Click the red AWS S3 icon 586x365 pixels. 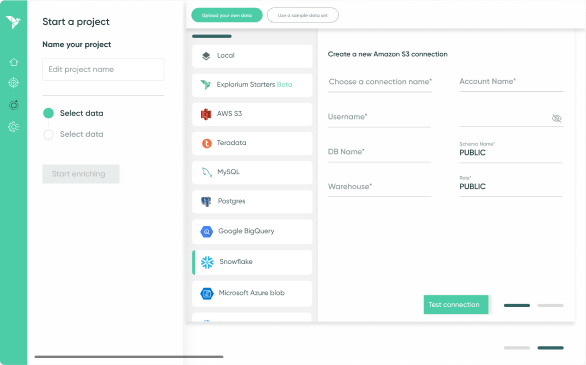pos(206,114)
